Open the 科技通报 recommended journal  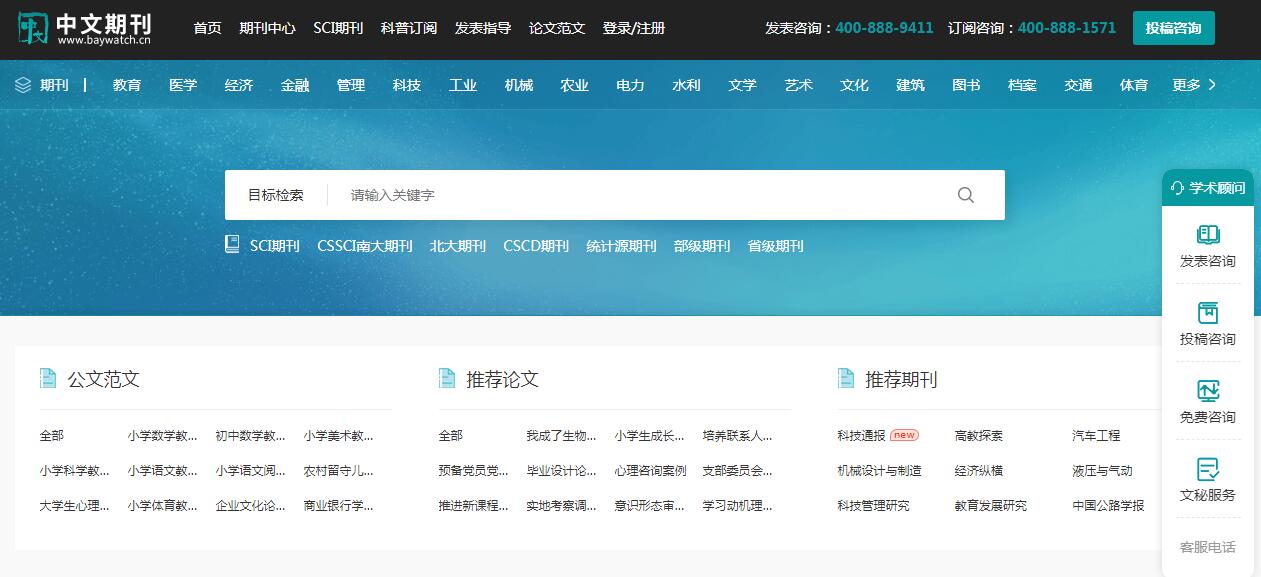861,435
